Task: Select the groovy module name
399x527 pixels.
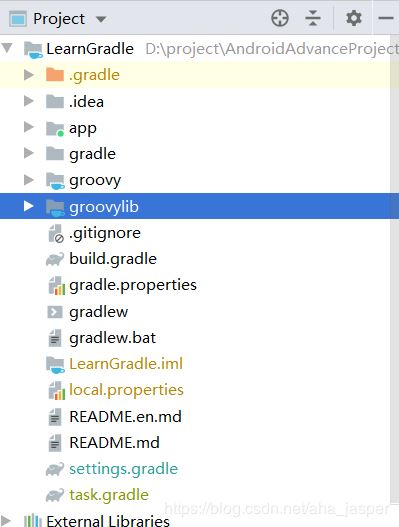Action: pos(95,181)
